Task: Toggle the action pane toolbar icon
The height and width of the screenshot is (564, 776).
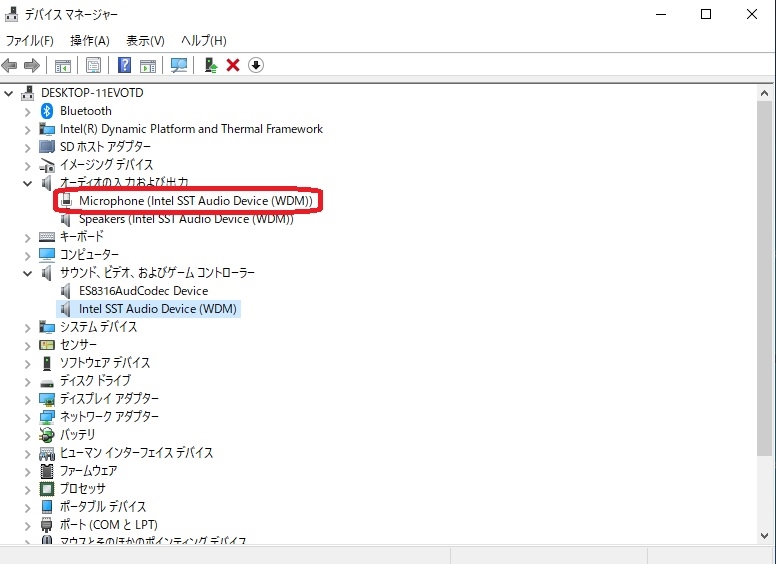Action: 148,65
